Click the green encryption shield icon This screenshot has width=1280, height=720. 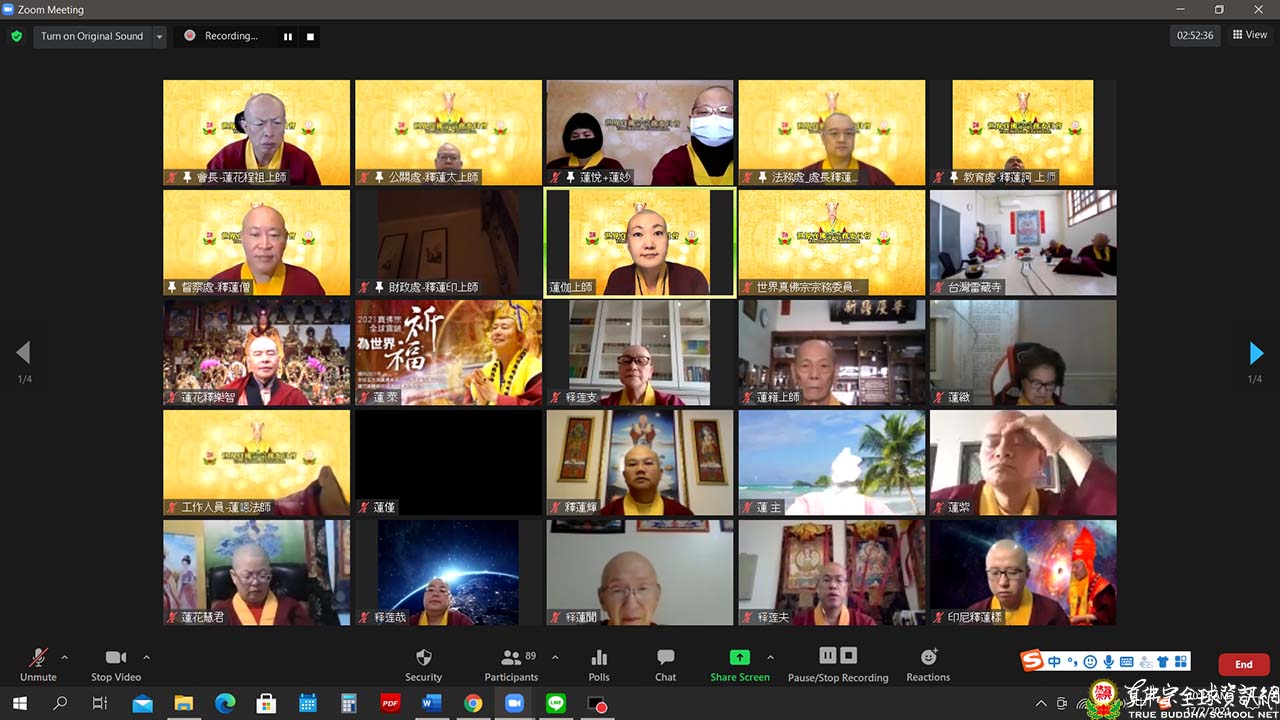(16, 36)
